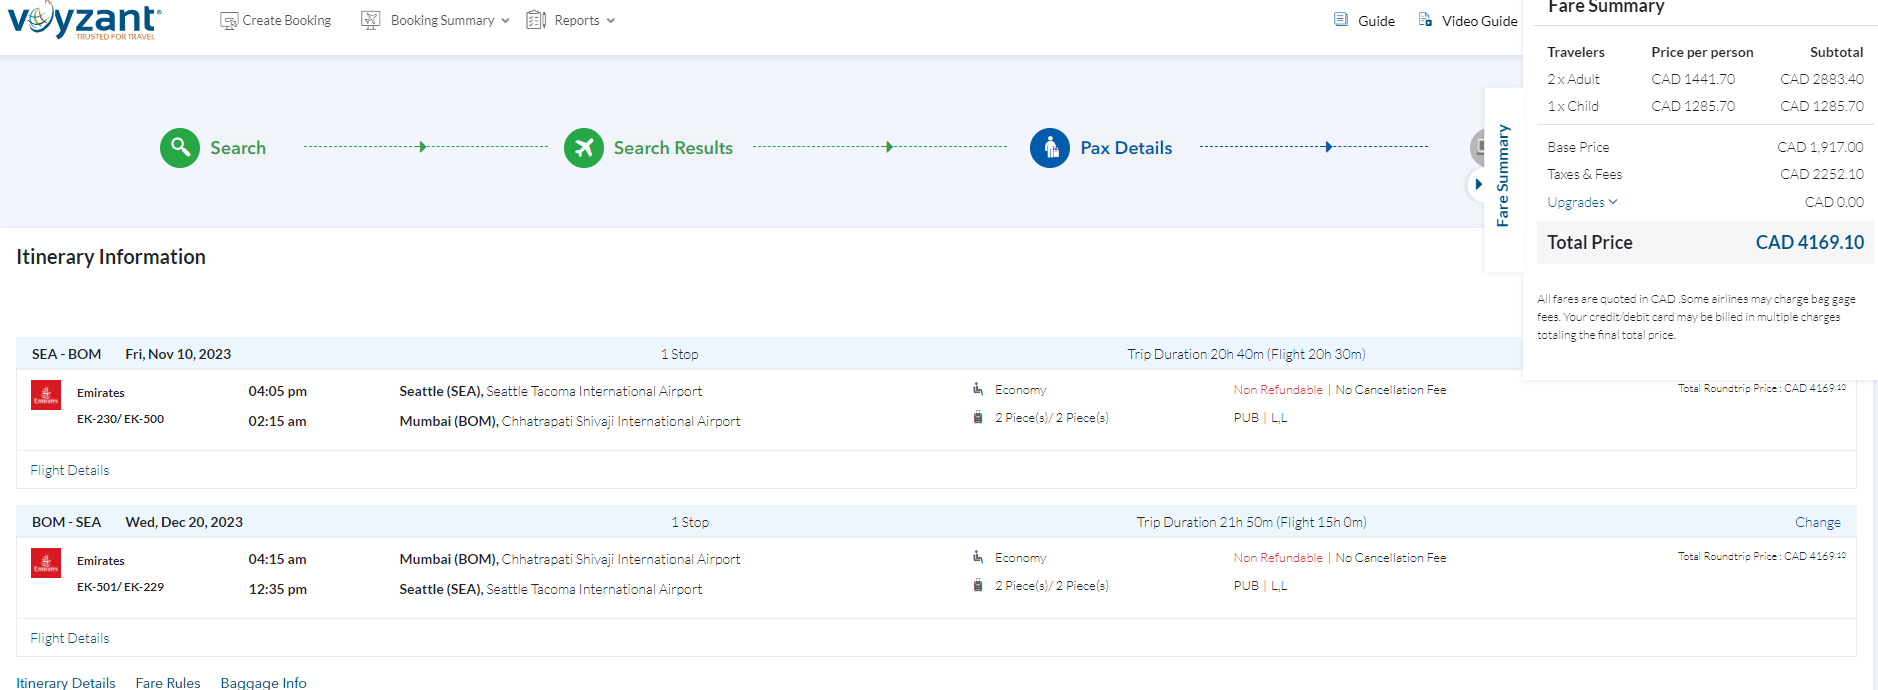The height and width of the screenshot is (690, 1878).
Task: Click the vertical Fare Summary side tab
Action: click(x=1502, y=176)
